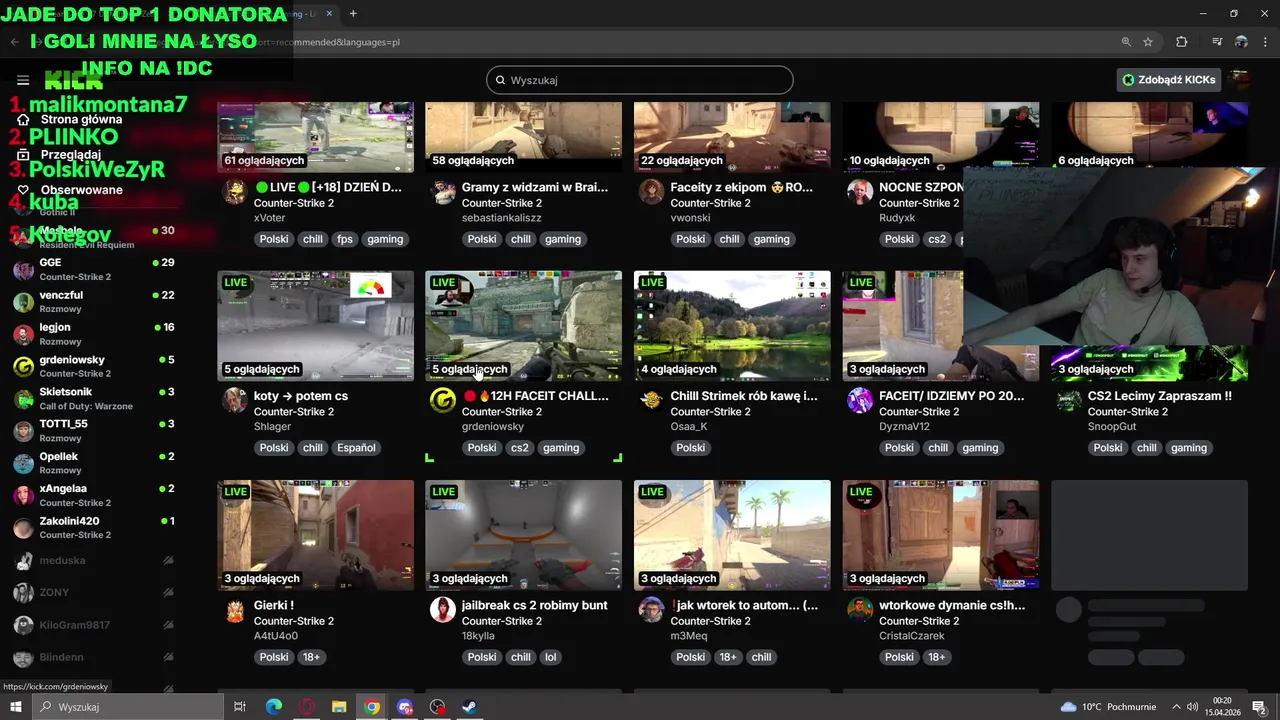This screenshot has height=720, width=1280.
Task: Open Opellek channel in sidebar
Action: (x=94, y=462)
